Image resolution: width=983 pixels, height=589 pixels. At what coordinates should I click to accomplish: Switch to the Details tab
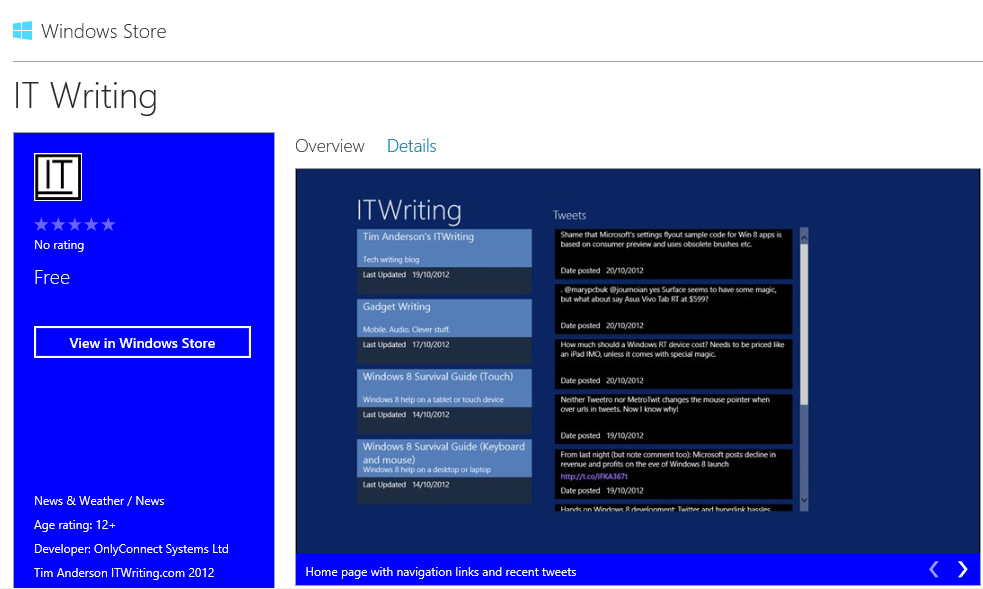411,146
